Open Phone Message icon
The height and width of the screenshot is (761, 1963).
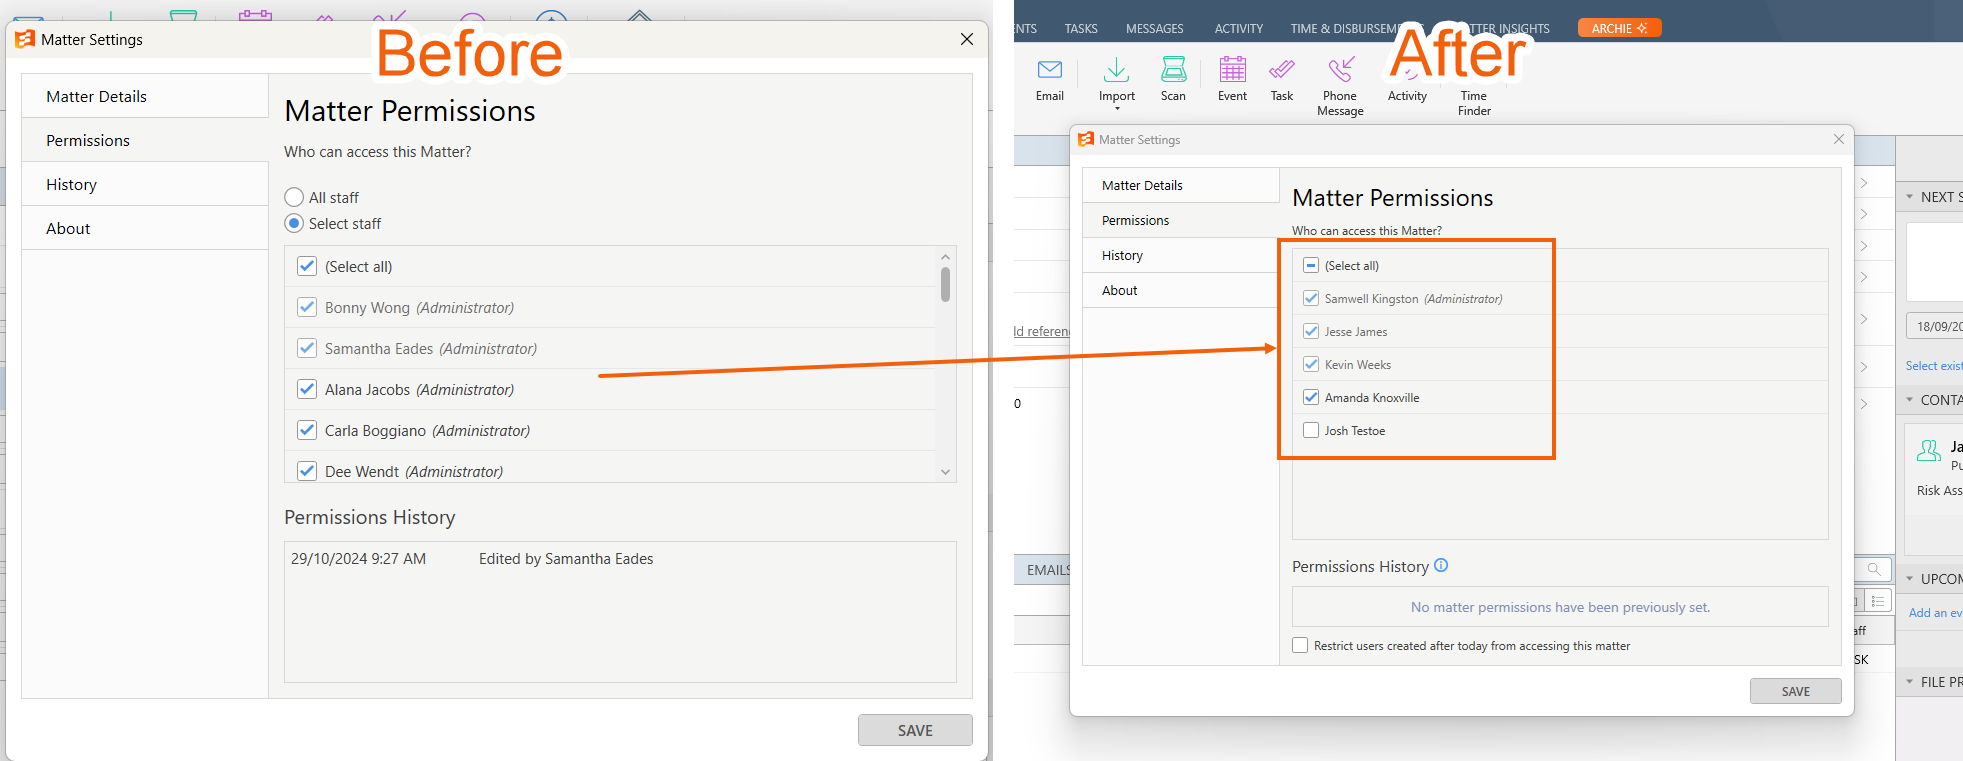coord(1340,70)
